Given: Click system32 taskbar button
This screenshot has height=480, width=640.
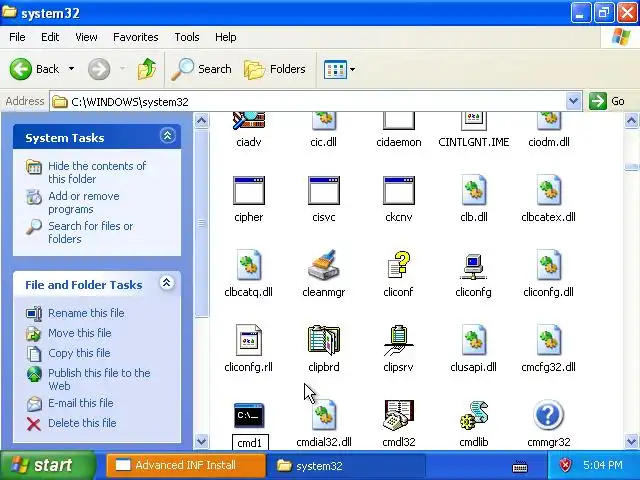Looking at the screenshot, I should (346, 466).
